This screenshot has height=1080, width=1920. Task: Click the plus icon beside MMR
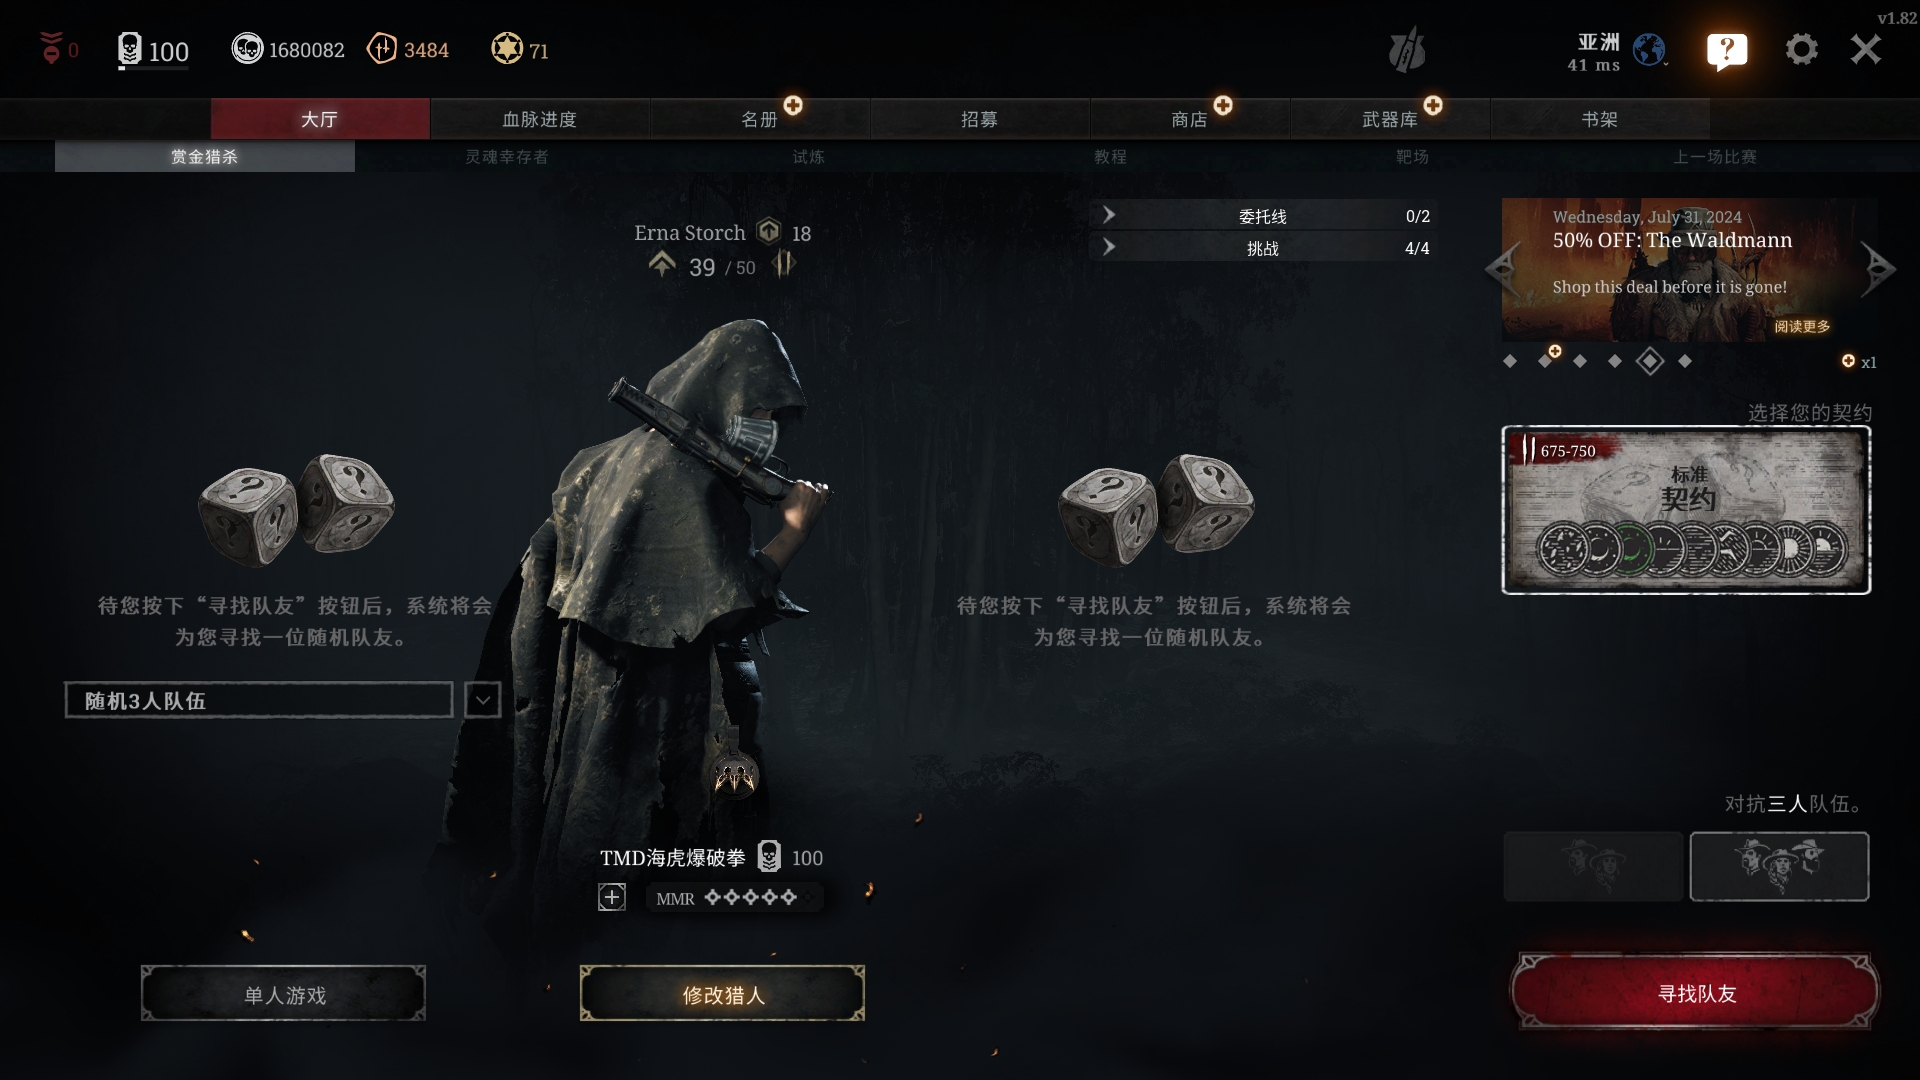[x=612, y=897]
